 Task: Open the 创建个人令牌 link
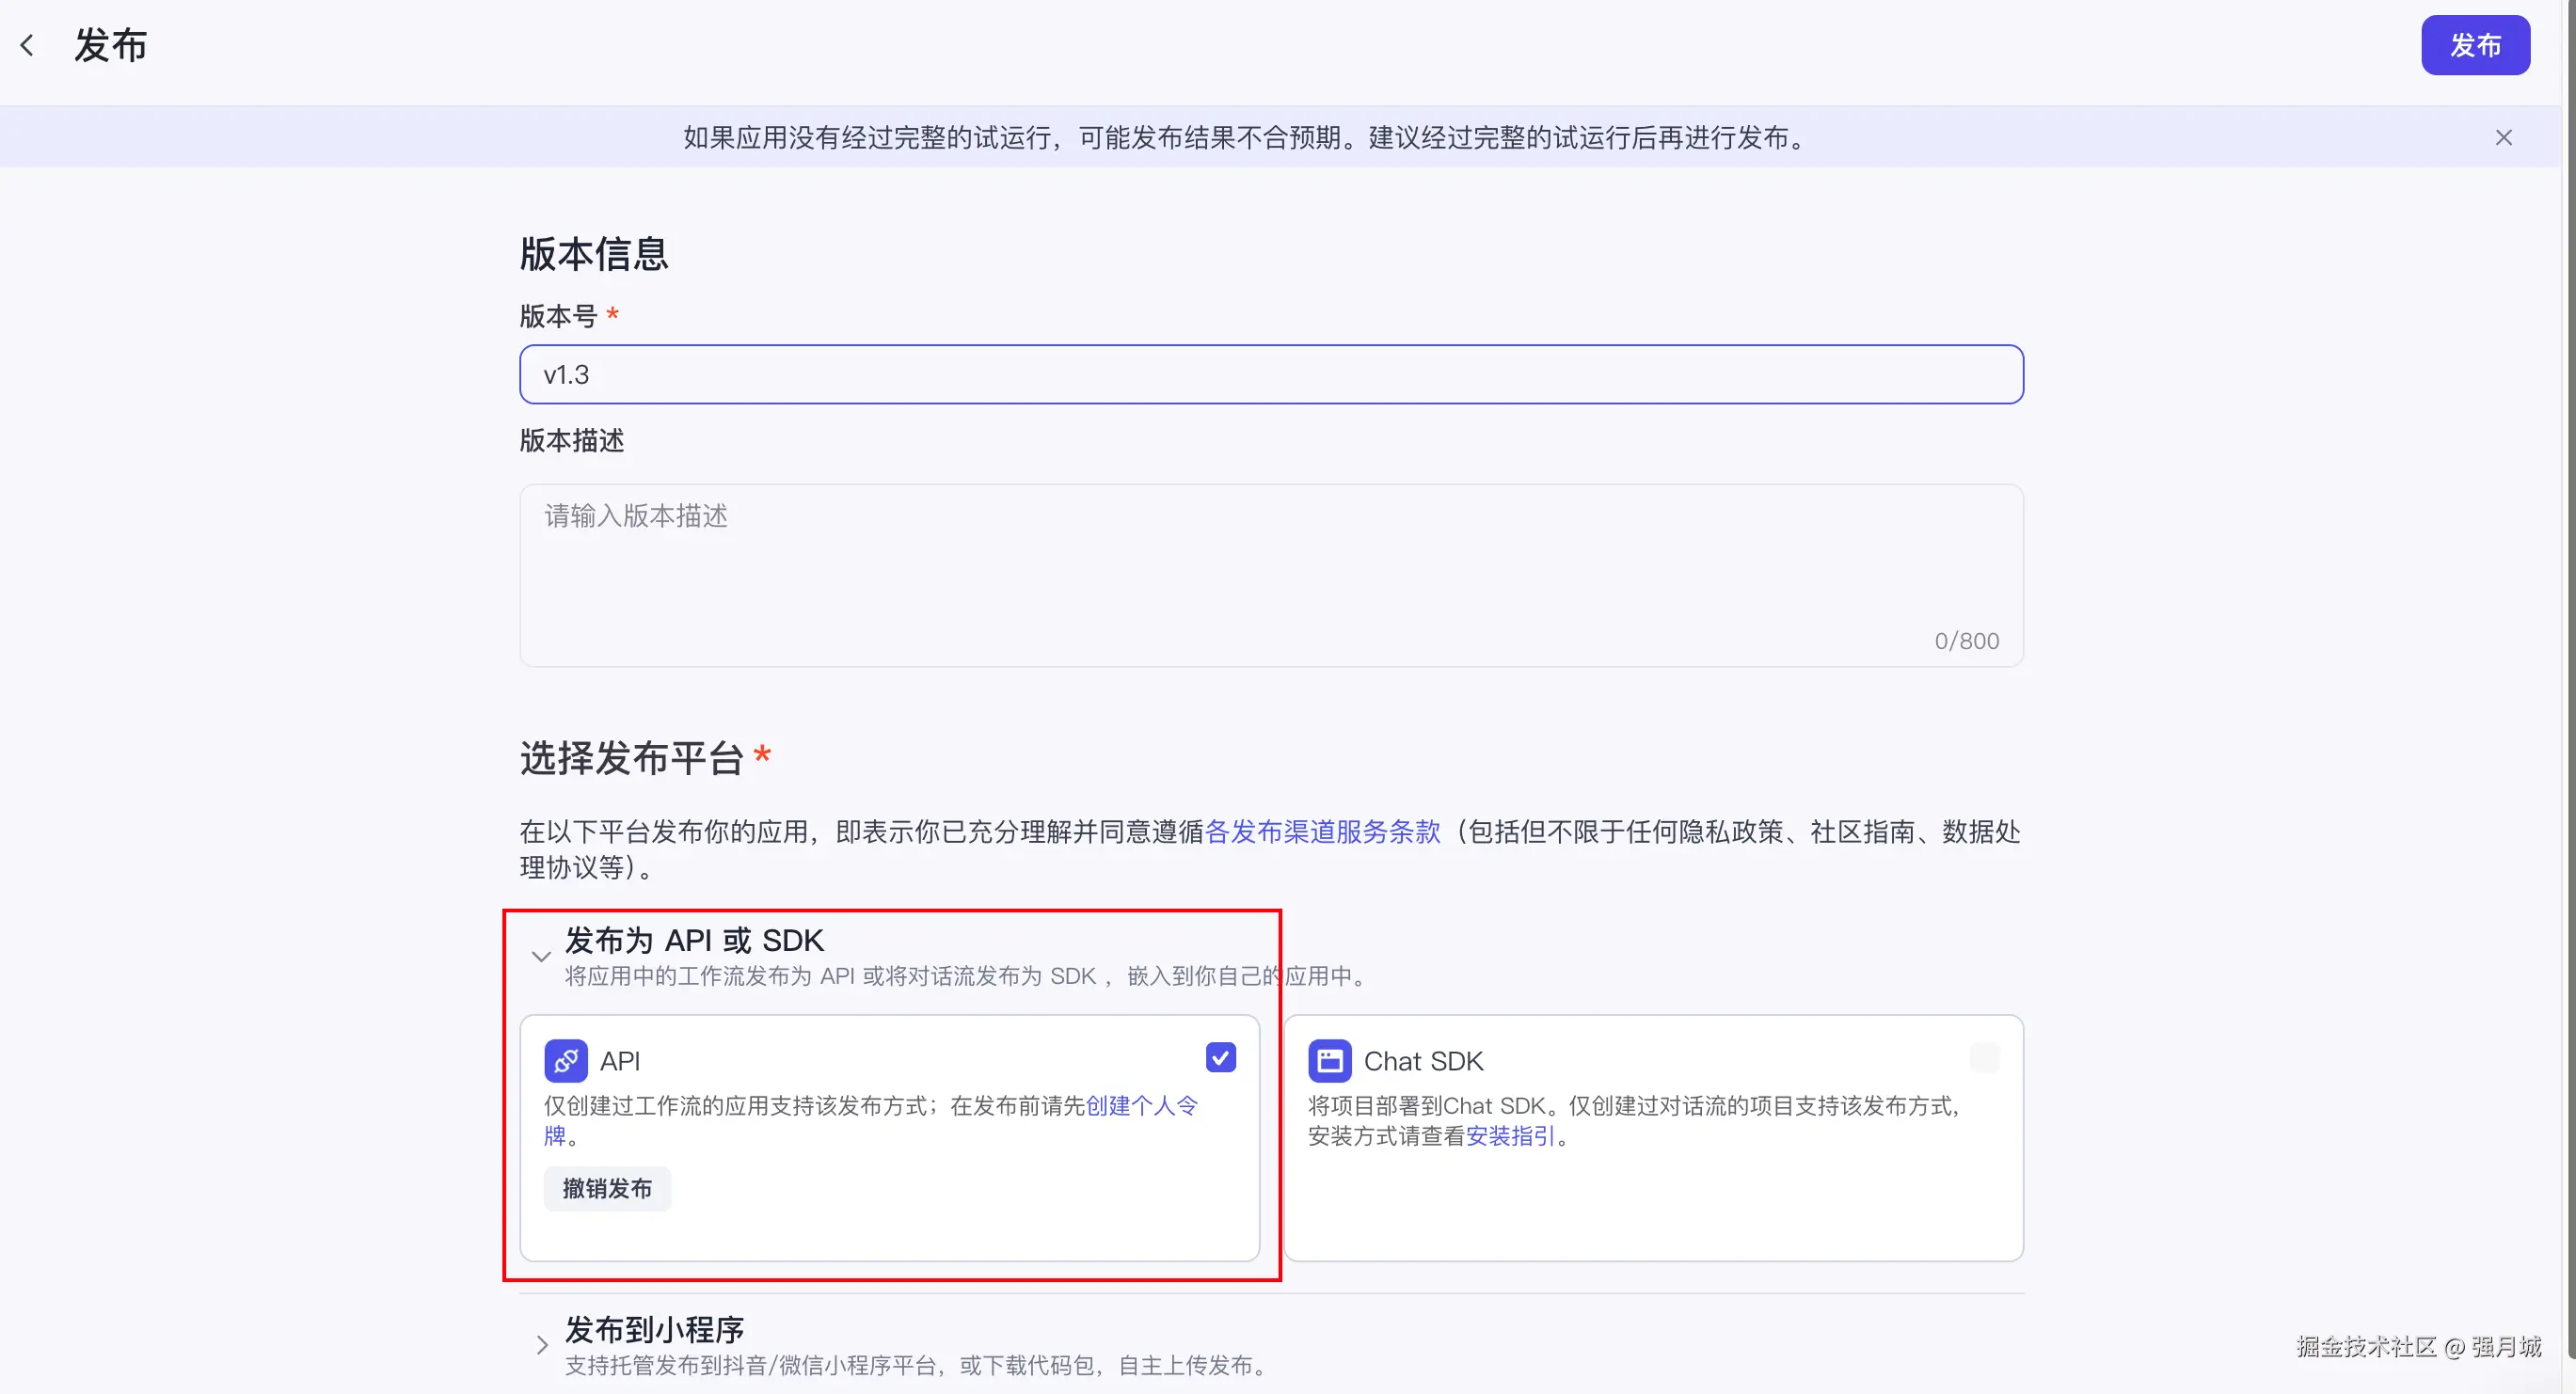[1141, 1106]
